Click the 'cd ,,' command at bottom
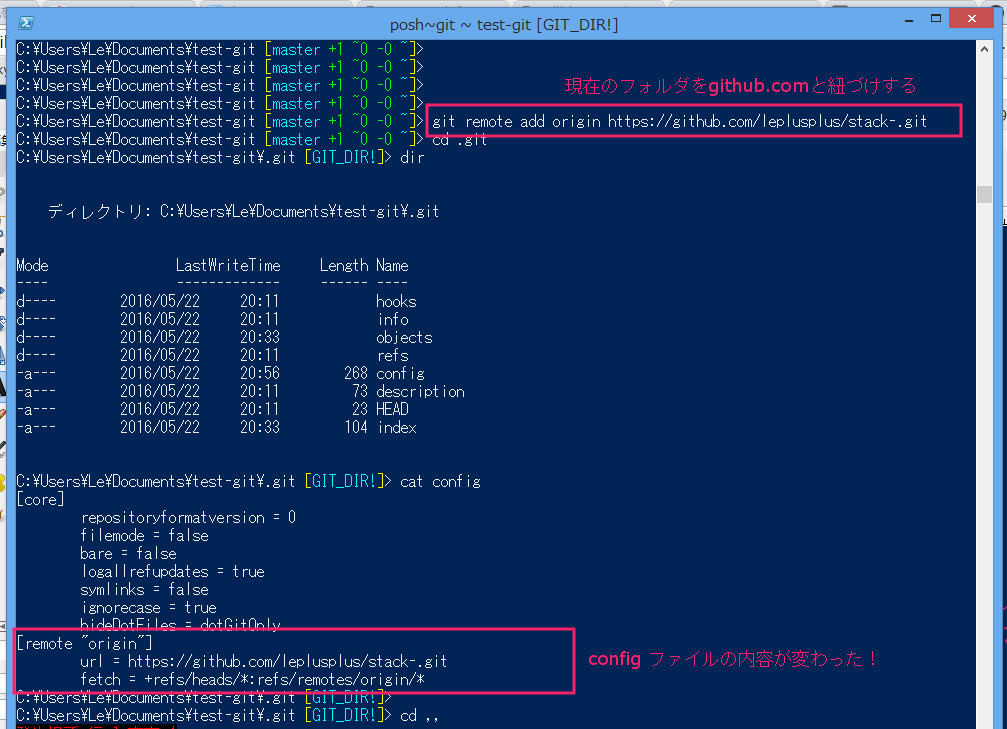Image resolution: width=1007 pixels, height=729 pixels. (419, 715)
